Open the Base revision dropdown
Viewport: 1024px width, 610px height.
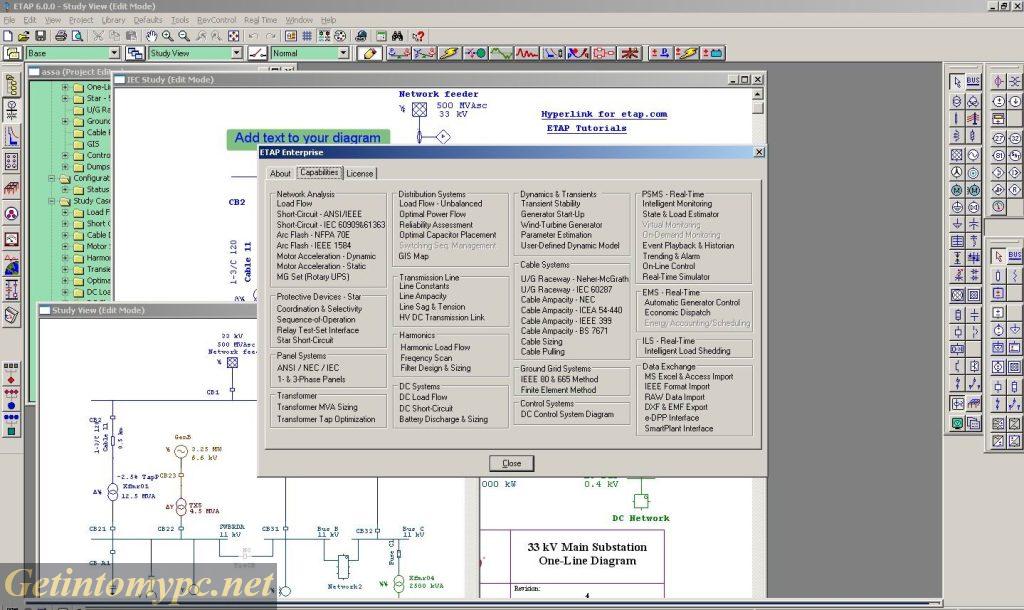click(113, 53)
